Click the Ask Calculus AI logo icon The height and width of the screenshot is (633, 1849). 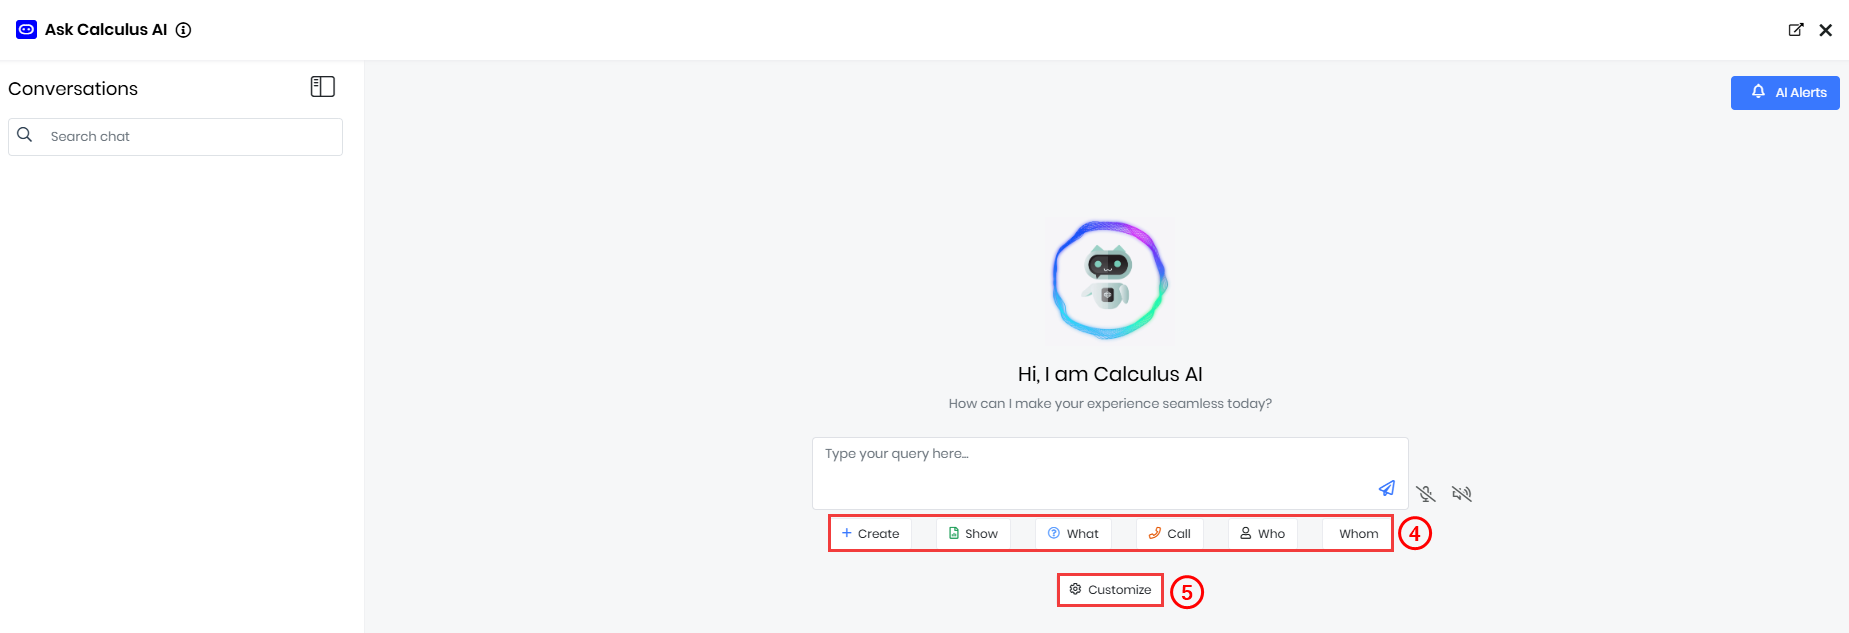[x=27, y=30]
